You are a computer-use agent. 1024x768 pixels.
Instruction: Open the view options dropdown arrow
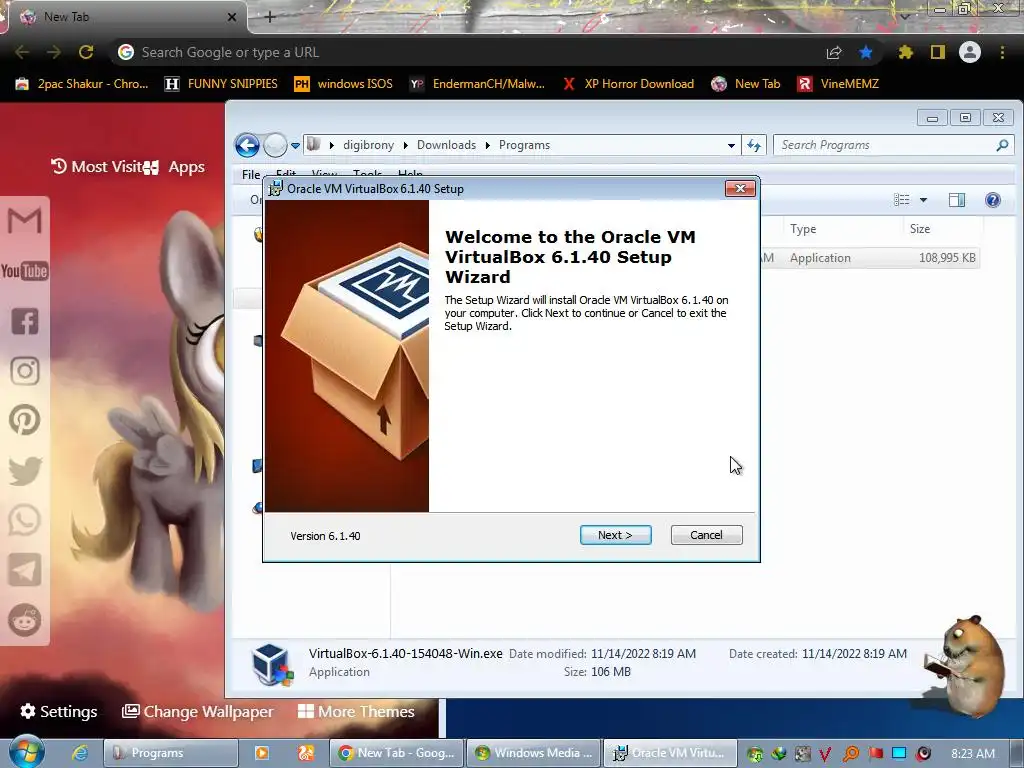click(x=923, y=200)
